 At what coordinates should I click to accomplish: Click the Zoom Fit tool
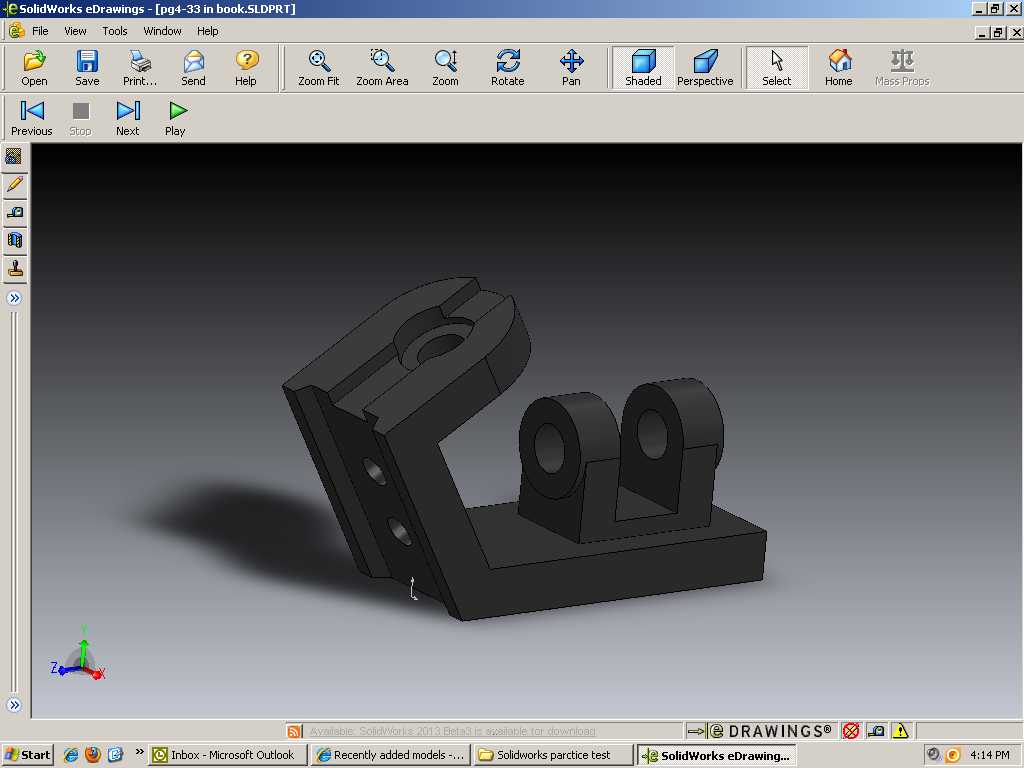pyautogui.click(x=319, y=68)
